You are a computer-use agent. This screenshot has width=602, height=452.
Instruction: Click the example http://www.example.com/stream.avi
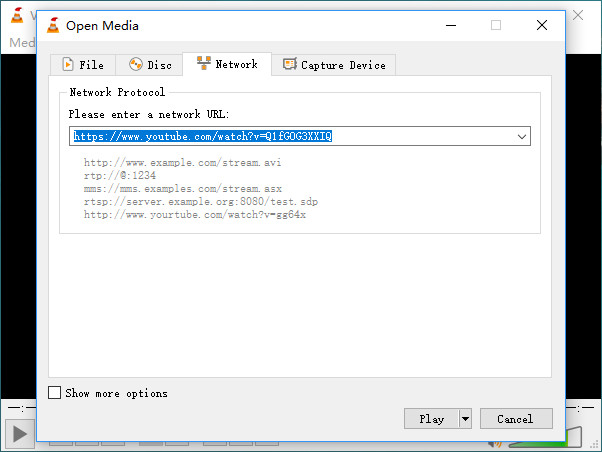(182, 162)
